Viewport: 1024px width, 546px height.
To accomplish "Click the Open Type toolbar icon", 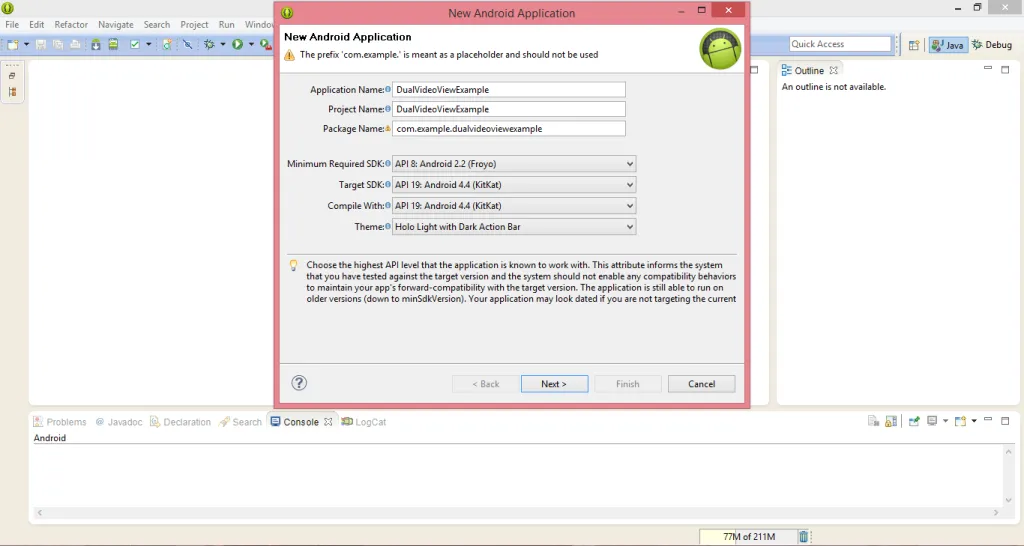I will coord(167,44).
